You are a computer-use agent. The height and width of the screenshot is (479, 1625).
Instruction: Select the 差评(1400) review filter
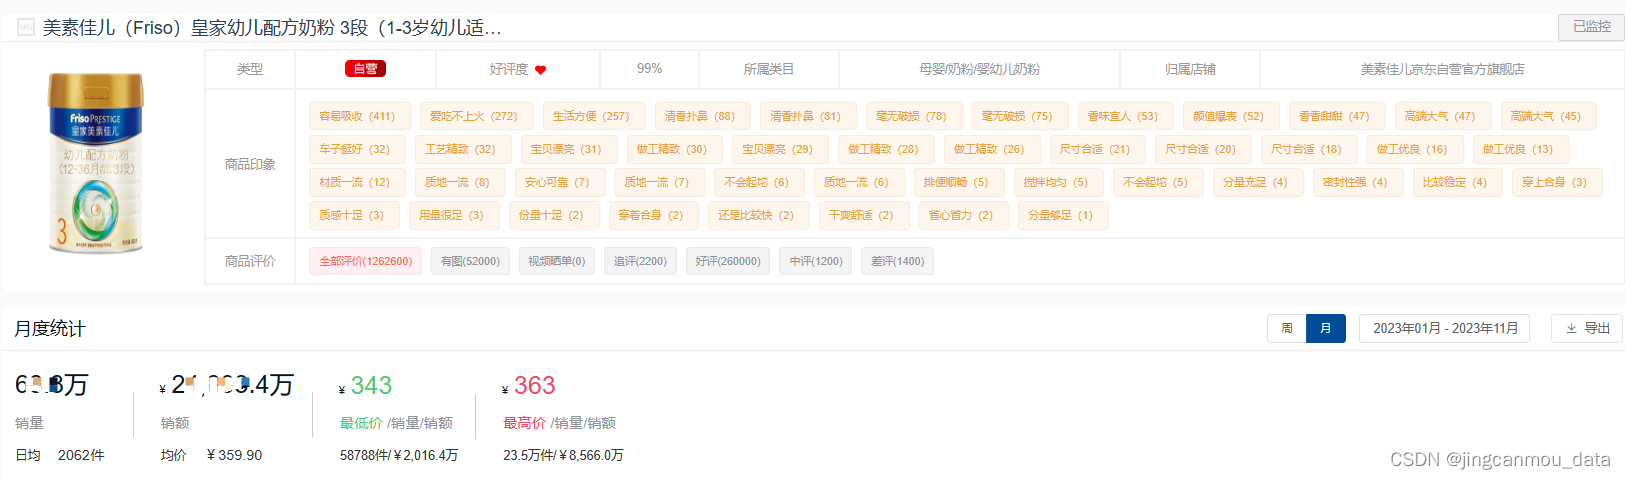(x=897, y=261)
